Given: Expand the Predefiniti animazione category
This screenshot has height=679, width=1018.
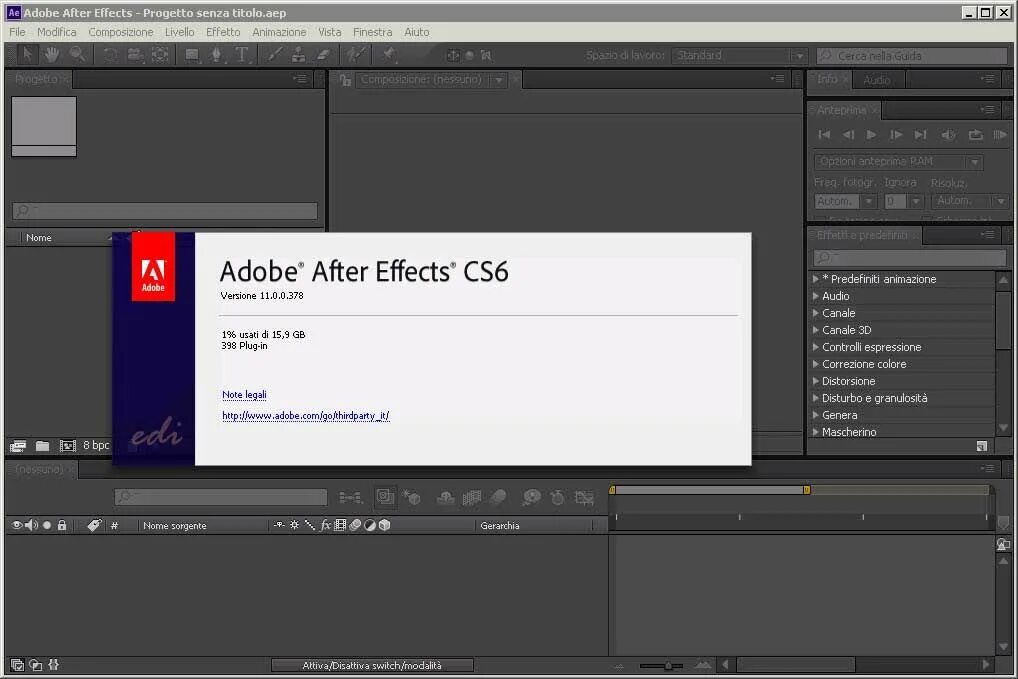Looking at the screenshot, I should click(x=815, y=279).
